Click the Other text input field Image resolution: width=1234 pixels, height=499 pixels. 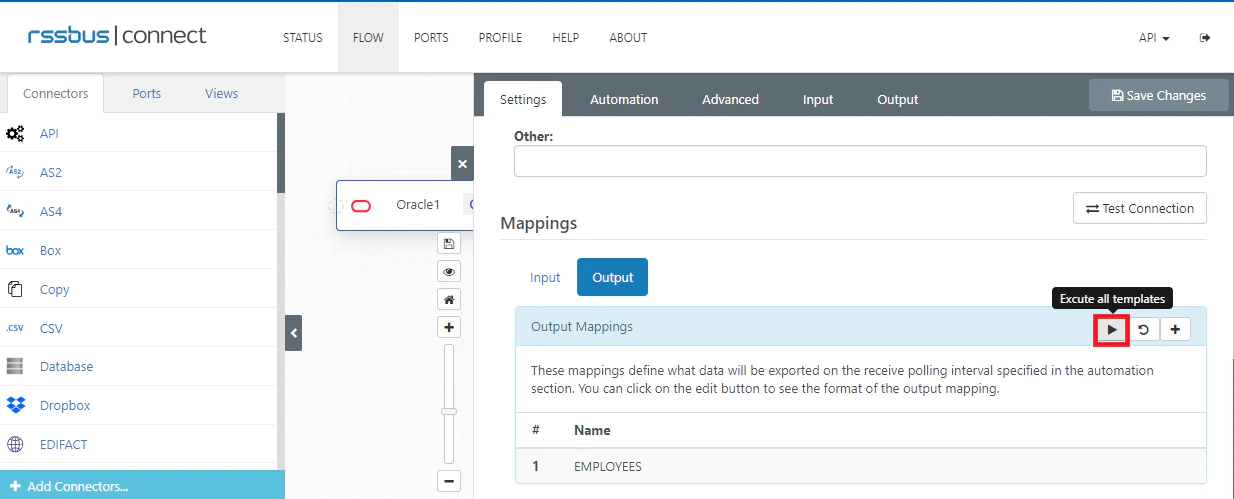coord(860,161)
